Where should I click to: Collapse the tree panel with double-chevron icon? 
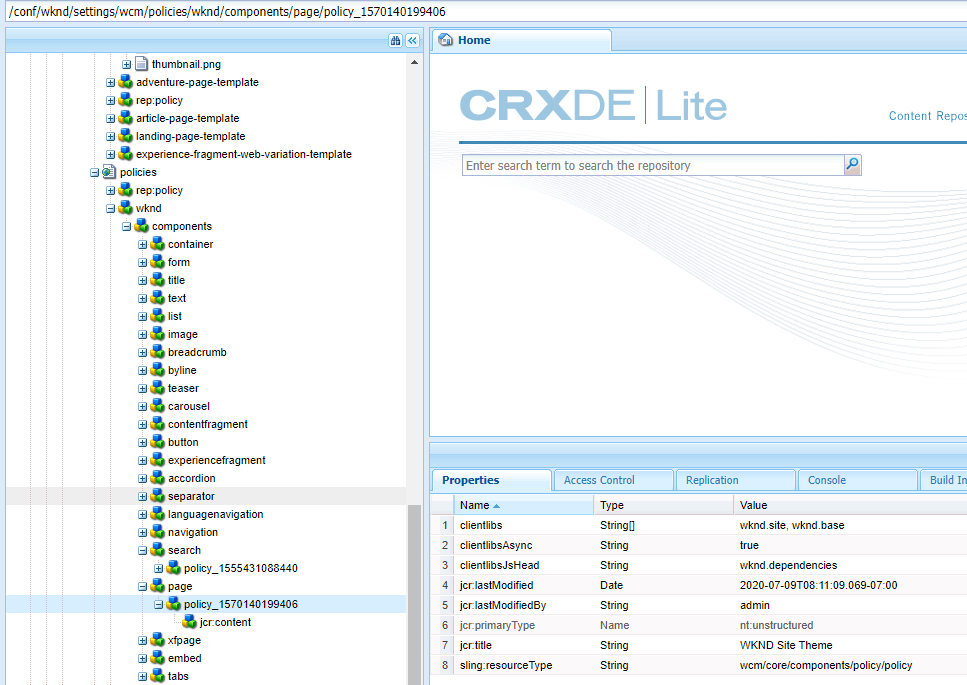click(x=413, y=41)
